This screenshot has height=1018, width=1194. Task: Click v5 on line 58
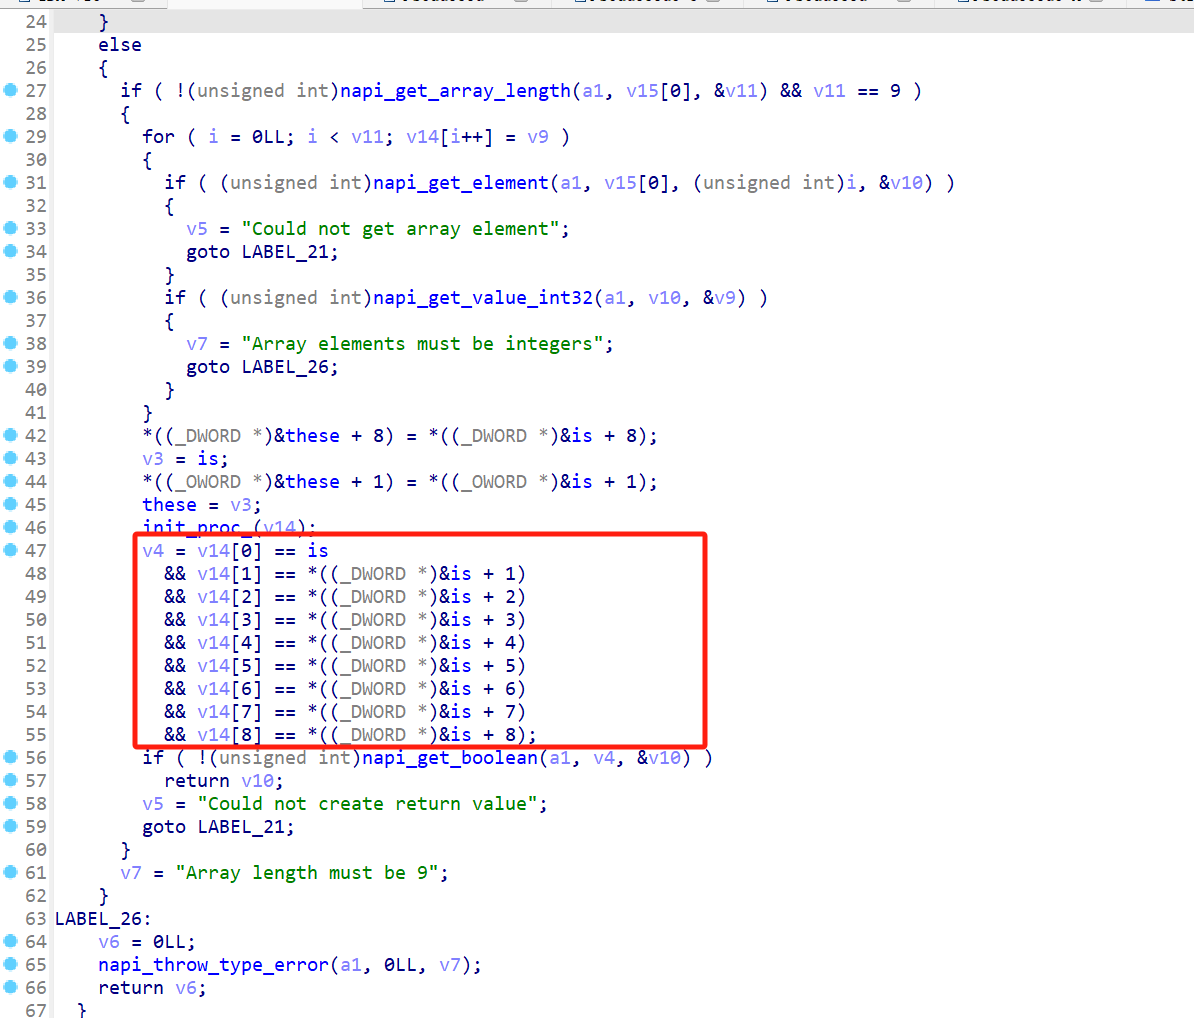(x=153, y=804)
